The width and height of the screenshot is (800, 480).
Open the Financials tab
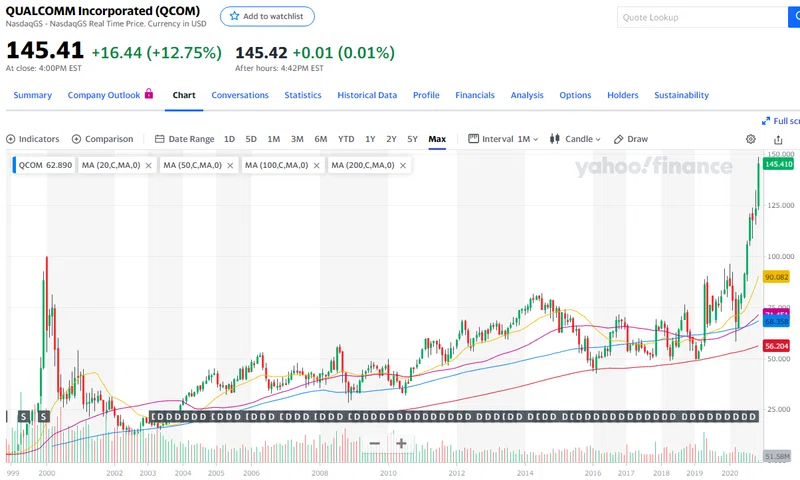474,95
